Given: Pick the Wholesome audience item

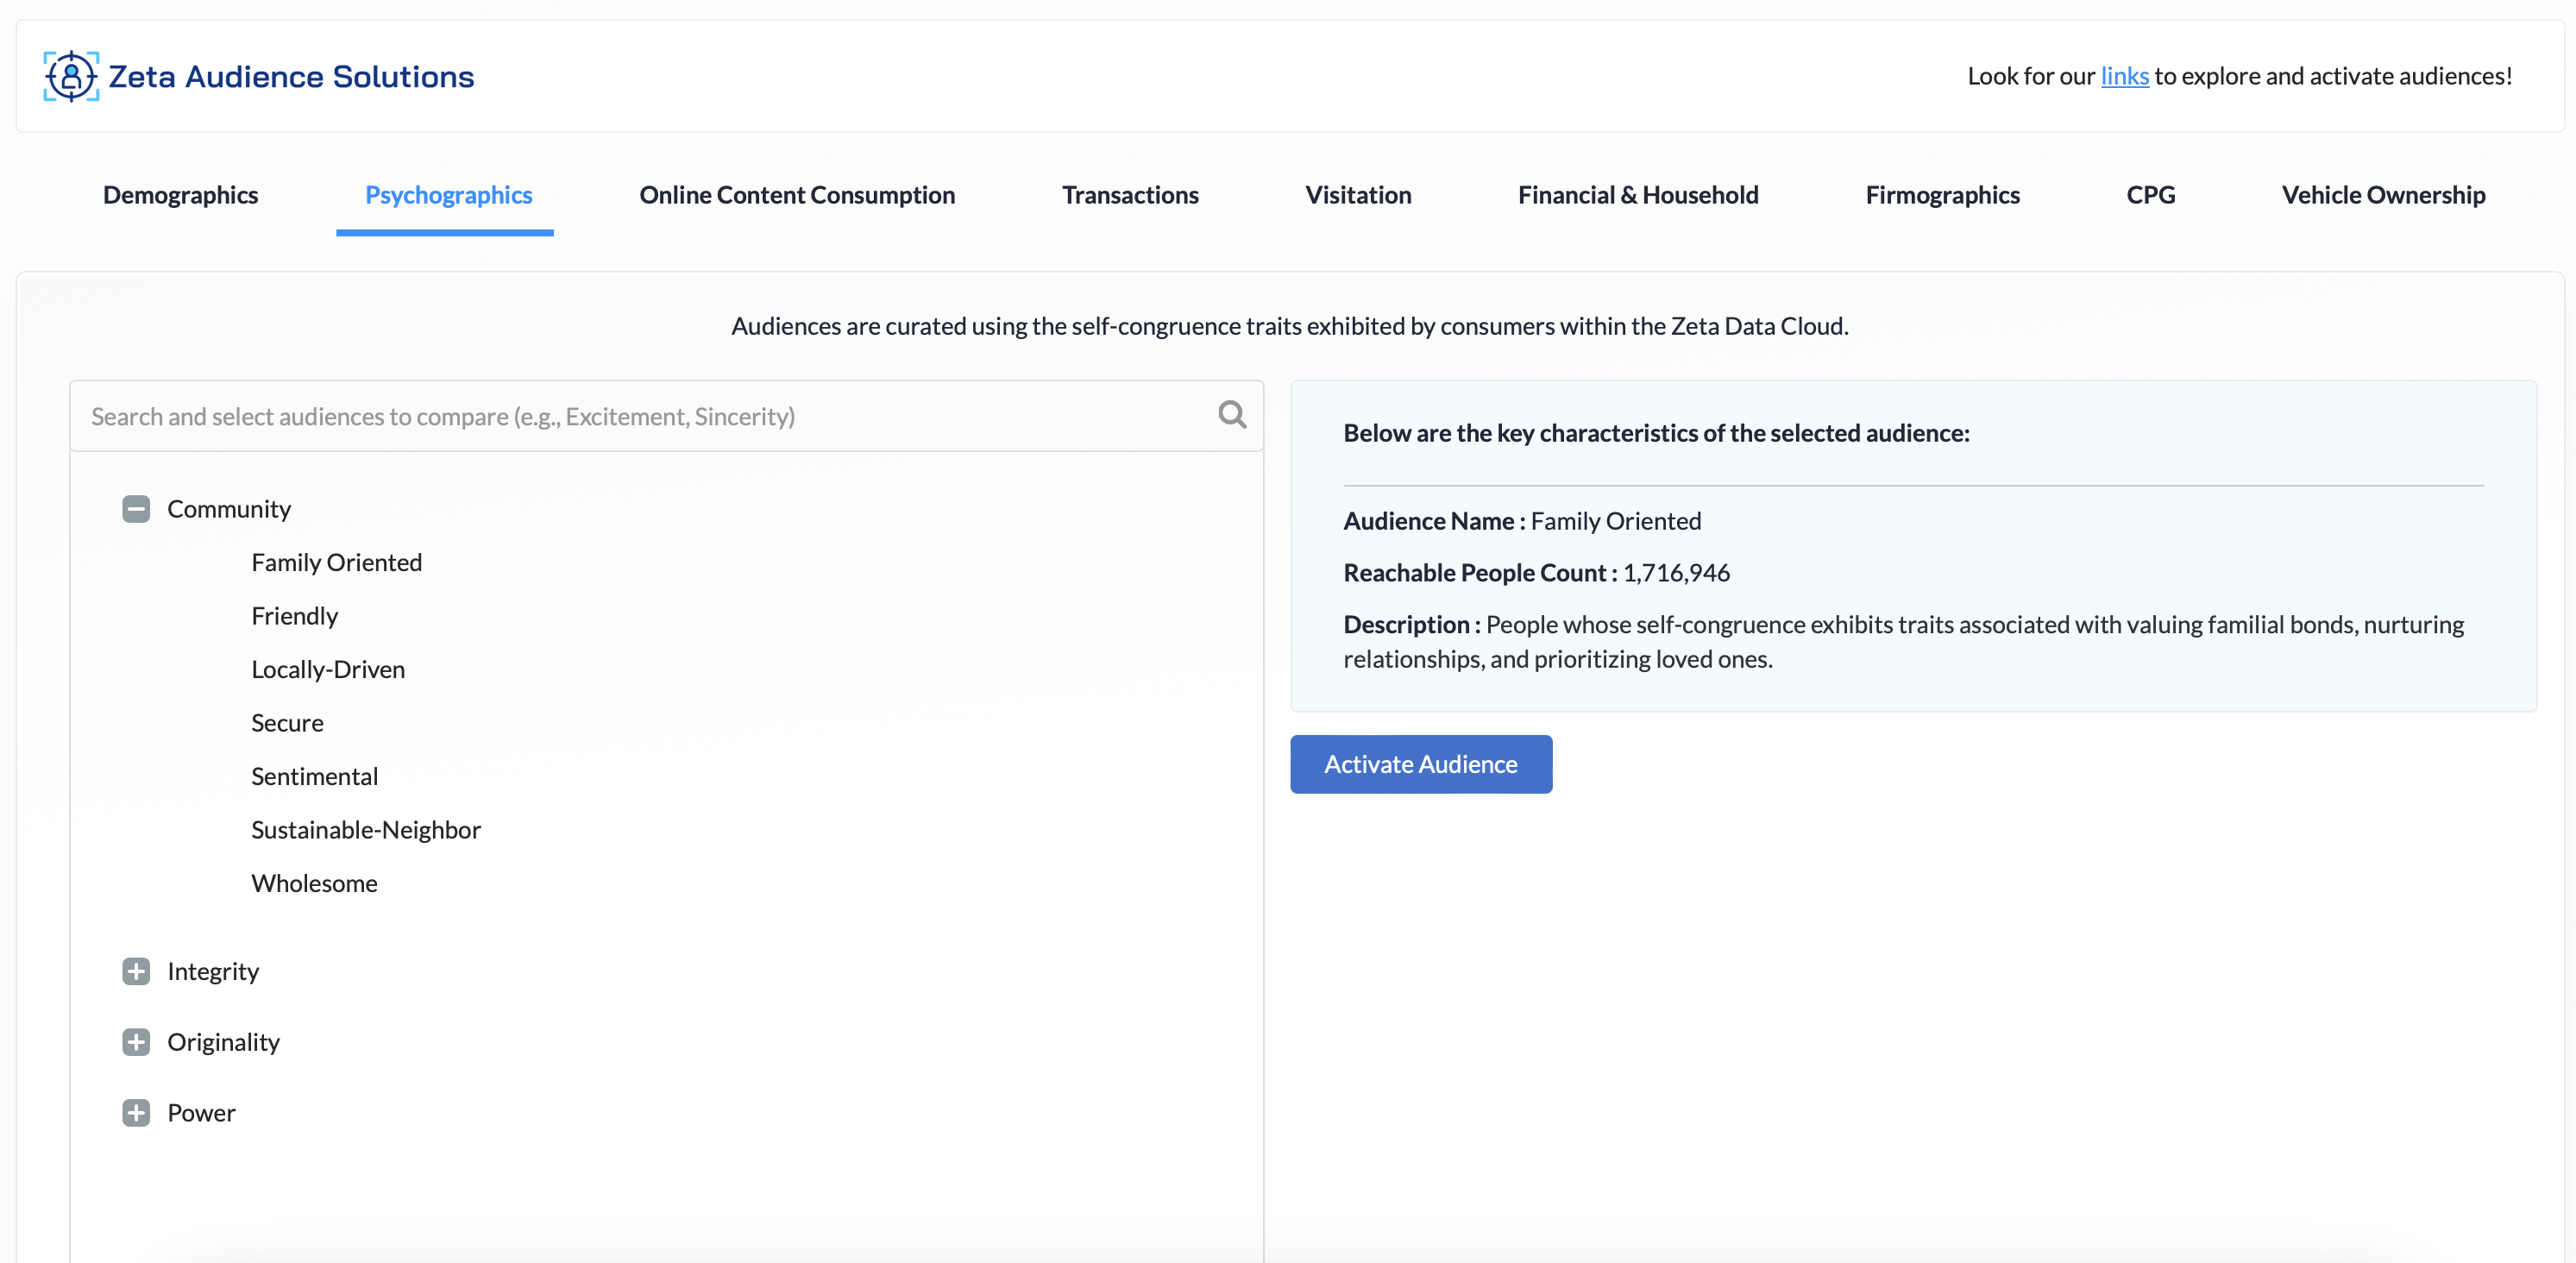Looking at the screenshot, I should point(314,883).
